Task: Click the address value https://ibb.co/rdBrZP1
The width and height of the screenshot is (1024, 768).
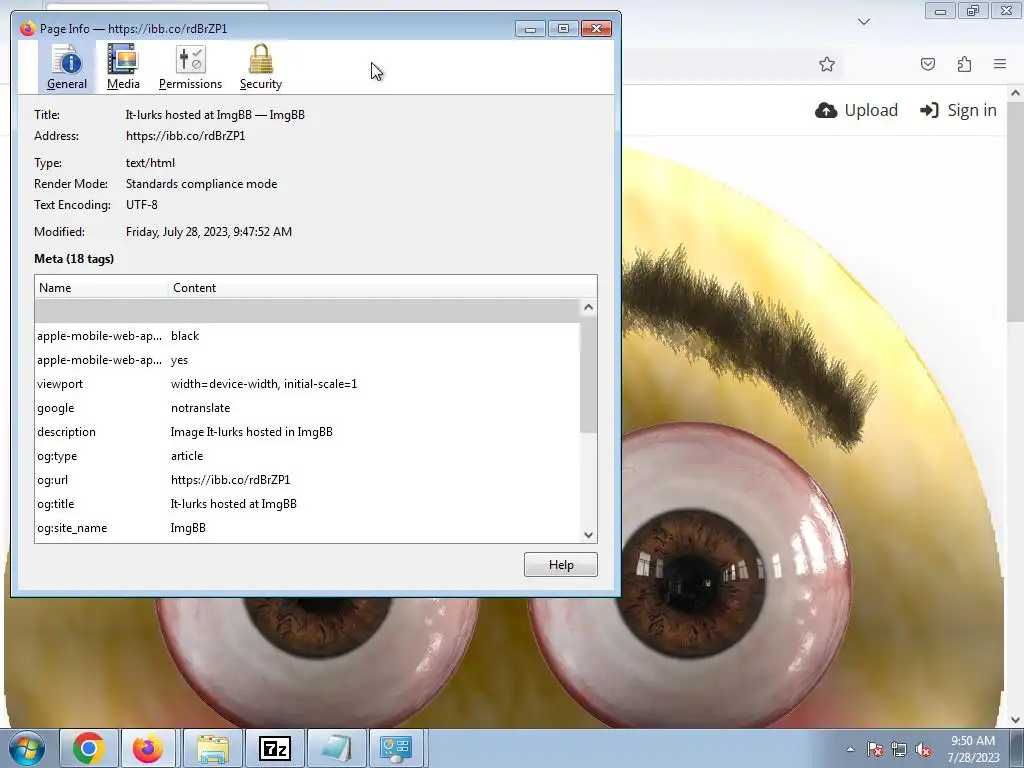Action: coord(185,136)
